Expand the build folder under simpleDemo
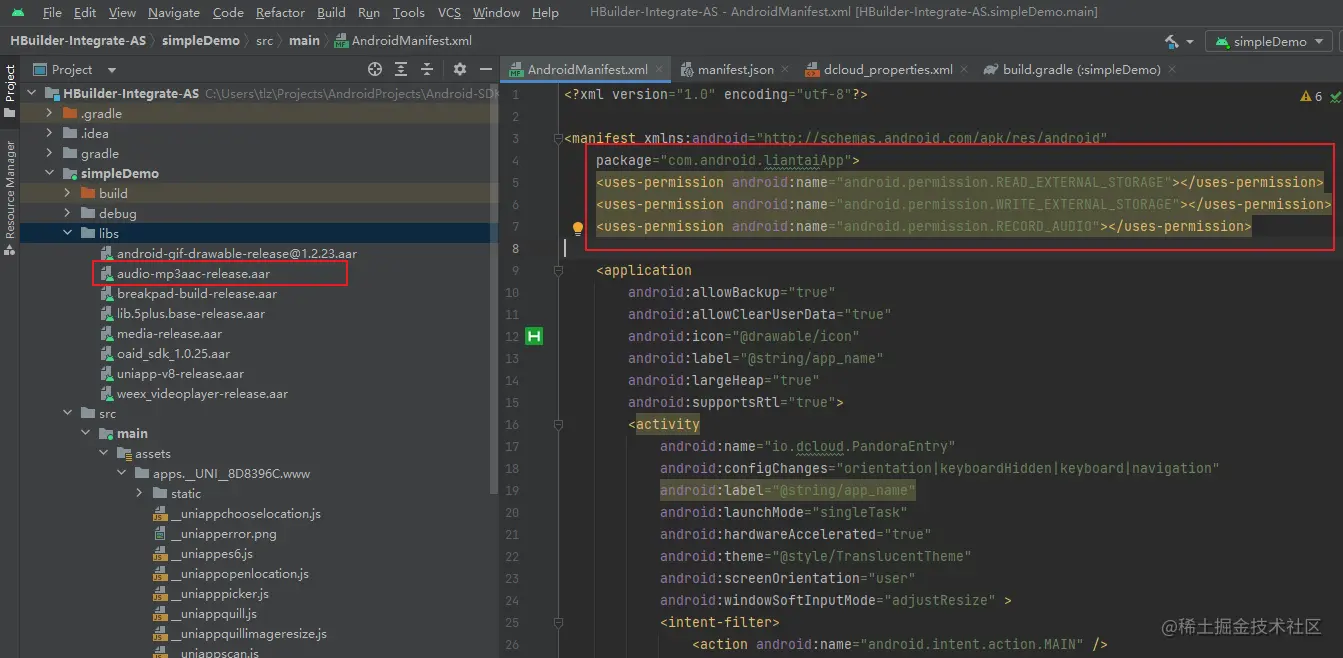This screenshot has width=1343, height=658. tap(68, 194)
